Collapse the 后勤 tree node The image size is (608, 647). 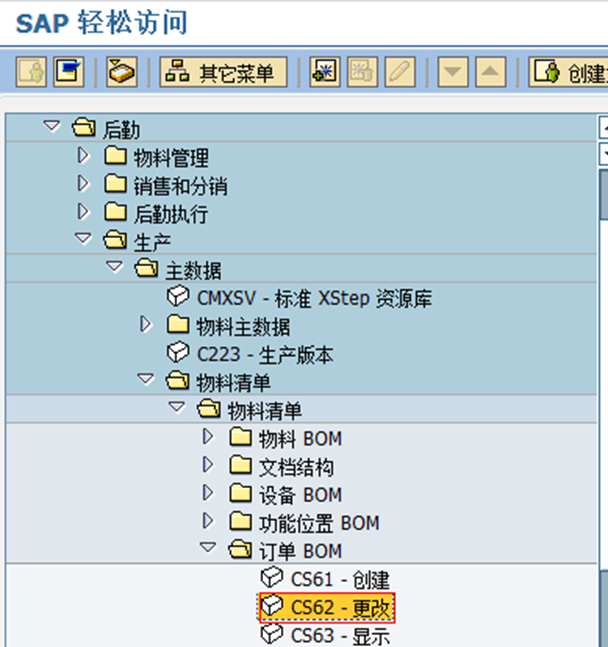[52, 126]
